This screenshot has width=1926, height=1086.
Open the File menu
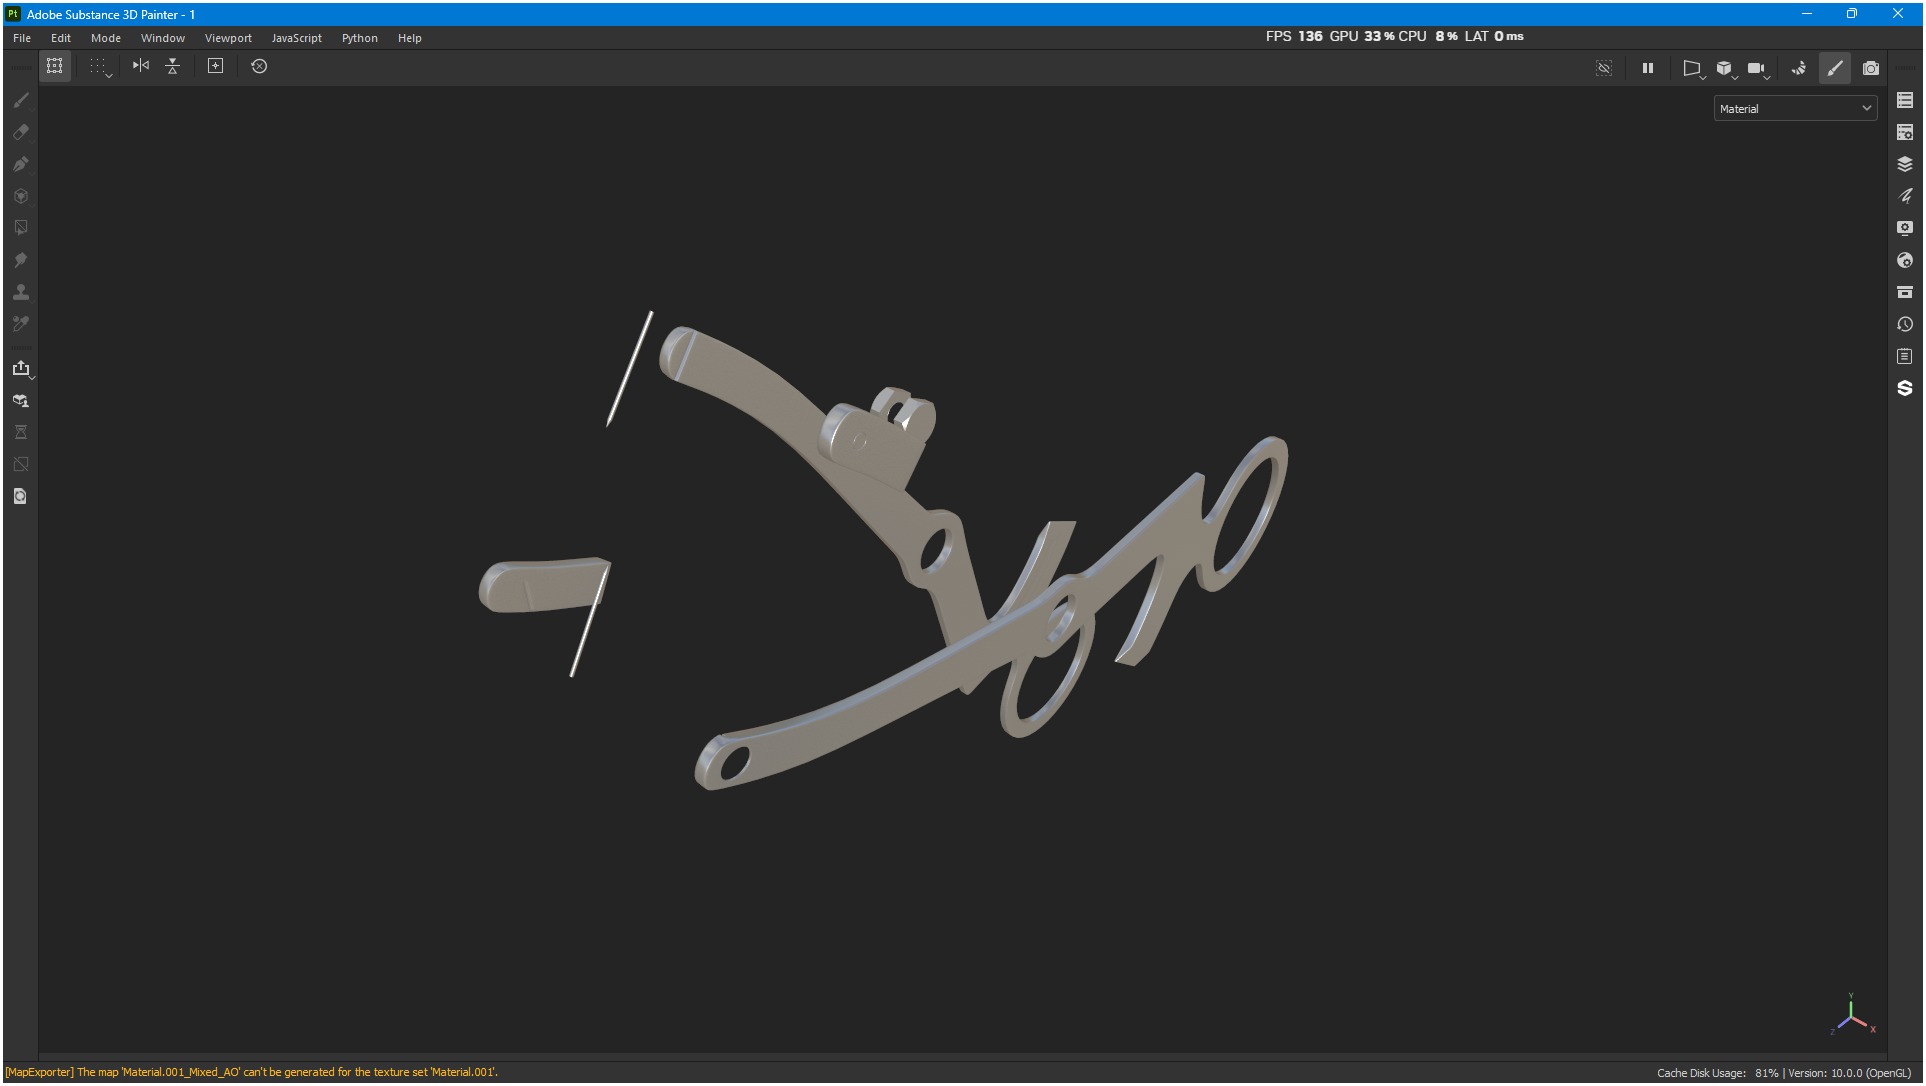[22, 38]
